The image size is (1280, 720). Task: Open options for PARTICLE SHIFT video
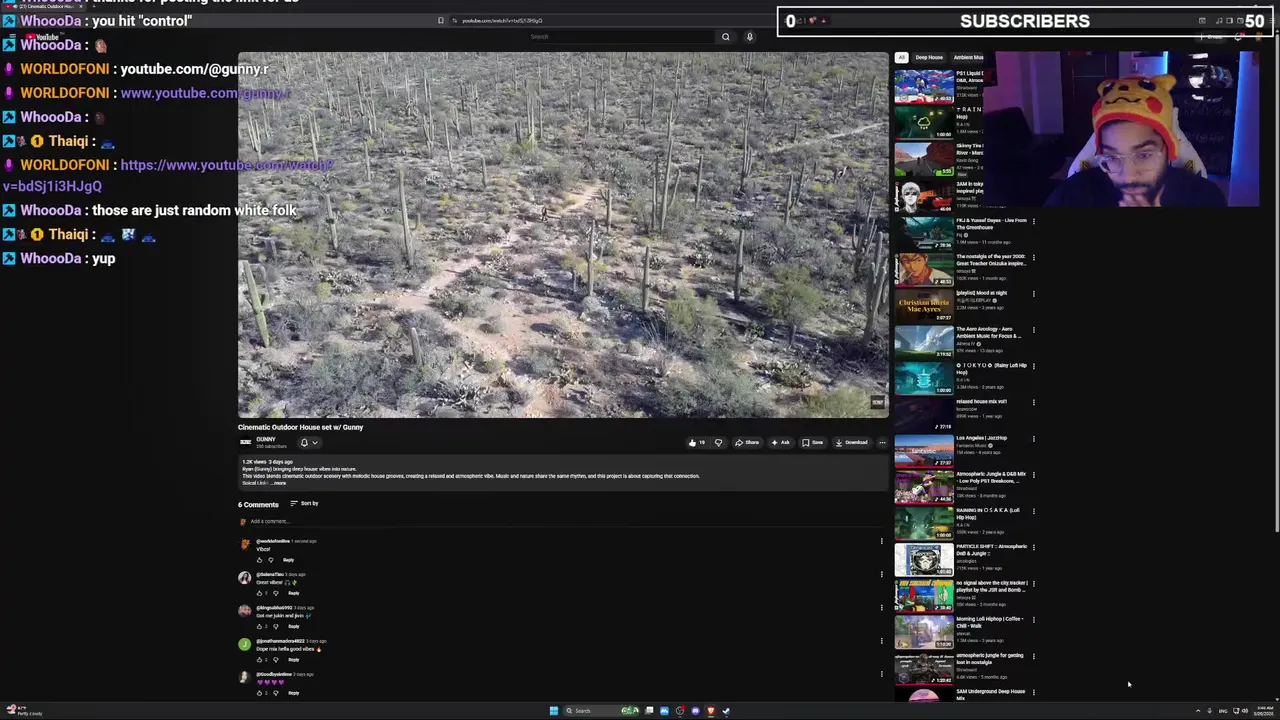coord(1033,547)
